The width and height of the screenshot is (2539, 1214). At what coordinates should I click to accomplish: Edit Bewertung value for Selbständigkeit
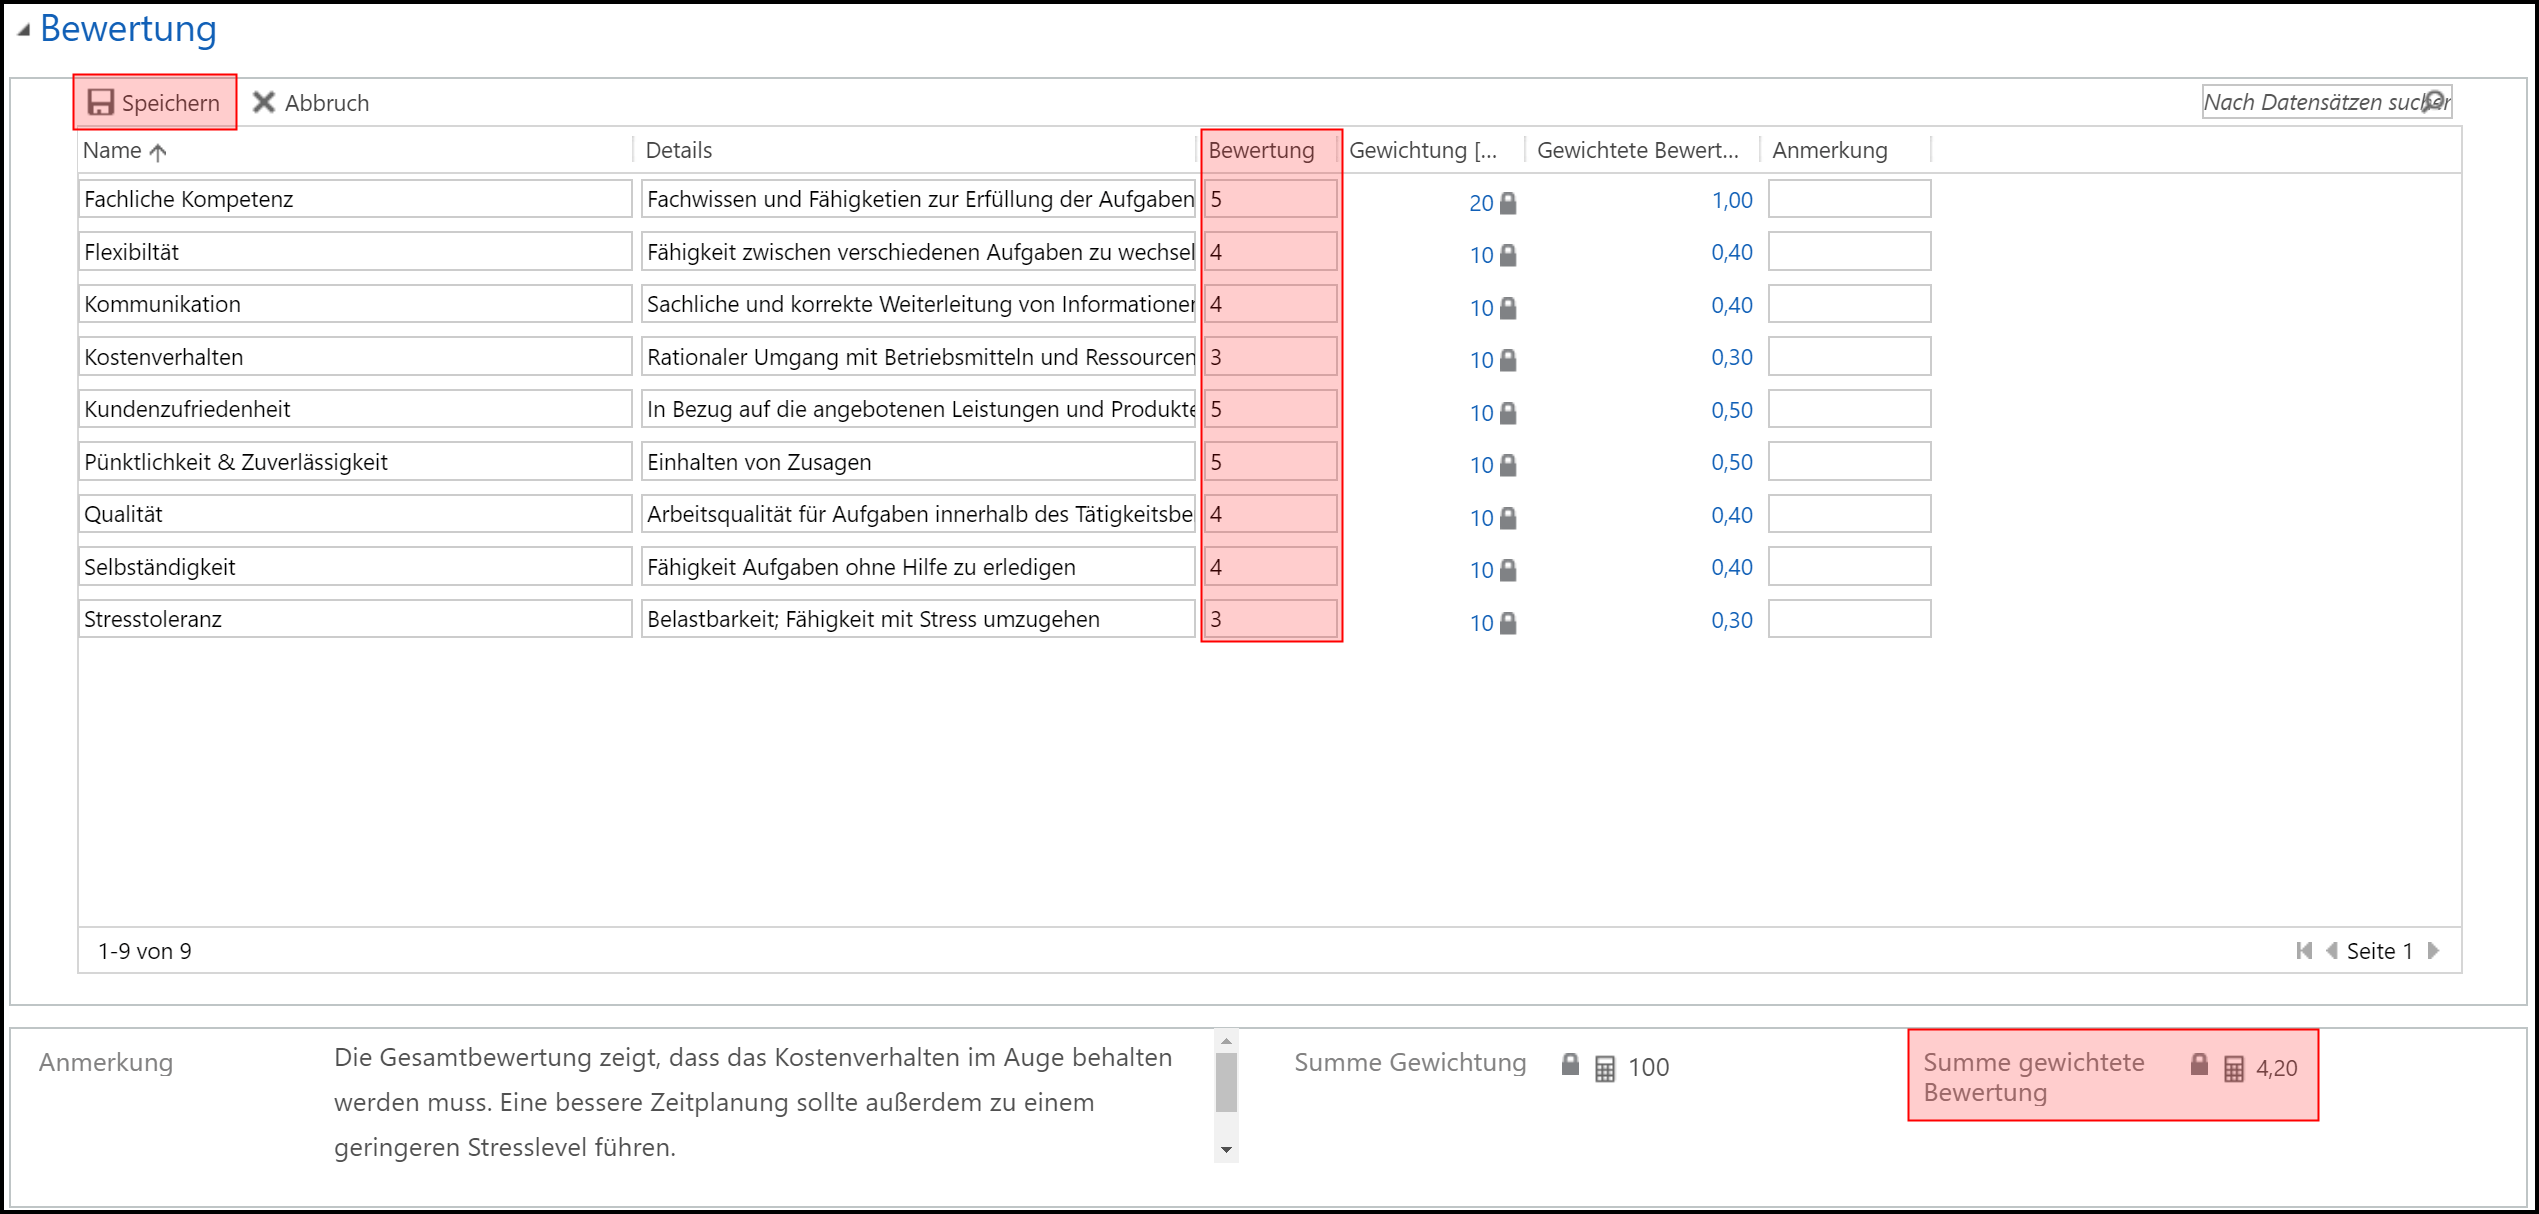1270,566
